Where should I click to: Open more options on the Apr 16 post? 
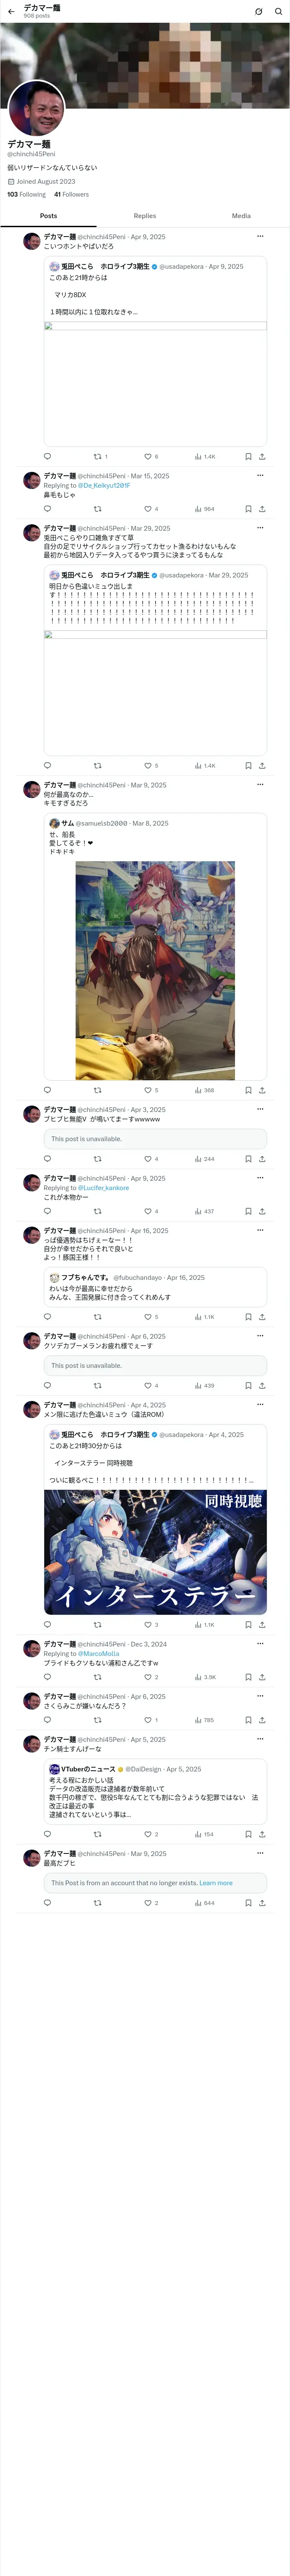[260, 1230]
